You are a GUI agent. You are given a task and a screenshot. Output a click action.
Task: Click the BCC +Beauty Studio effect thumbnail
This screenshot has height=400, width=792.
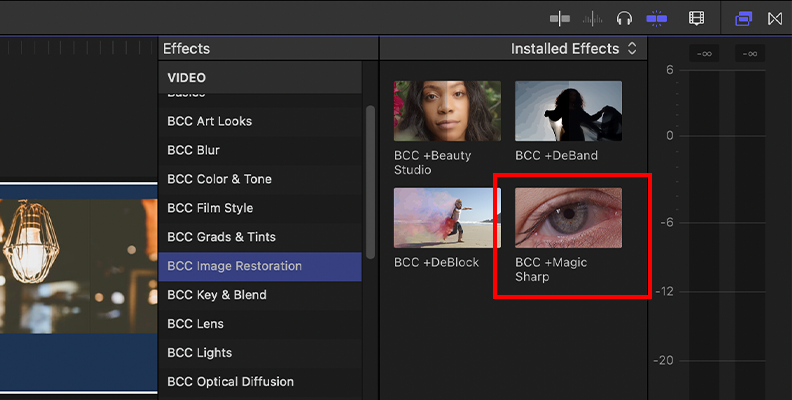[x=447, y=111]
